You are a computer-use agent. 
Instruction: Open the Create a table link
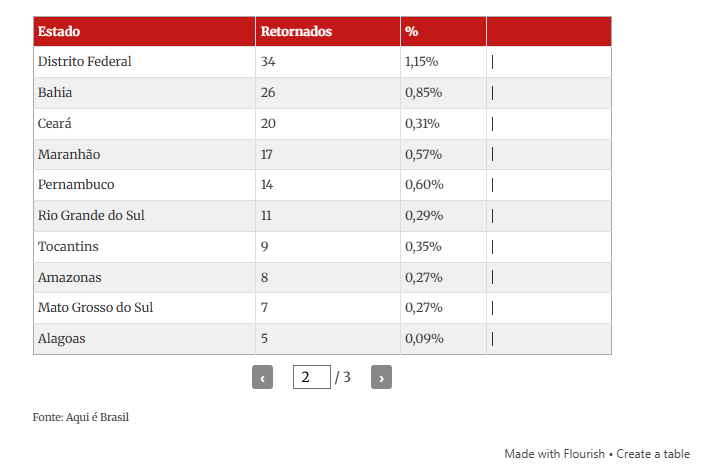653,454
